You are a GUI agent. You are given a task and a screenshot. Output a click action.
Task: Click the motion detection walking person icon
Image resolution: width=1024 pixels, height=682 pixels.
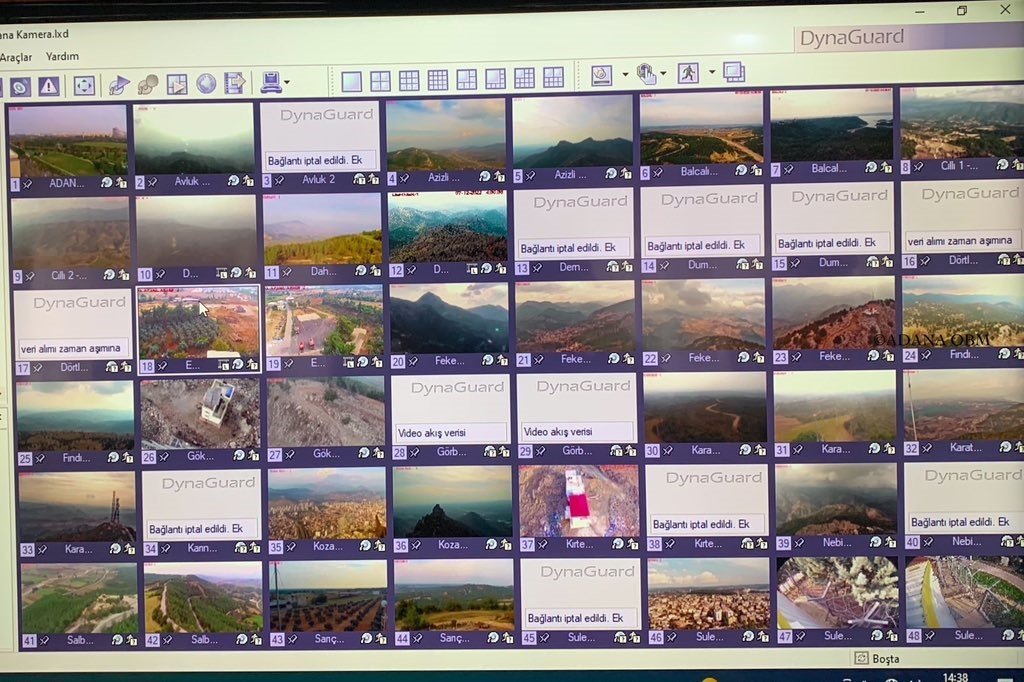pos(688,73)
